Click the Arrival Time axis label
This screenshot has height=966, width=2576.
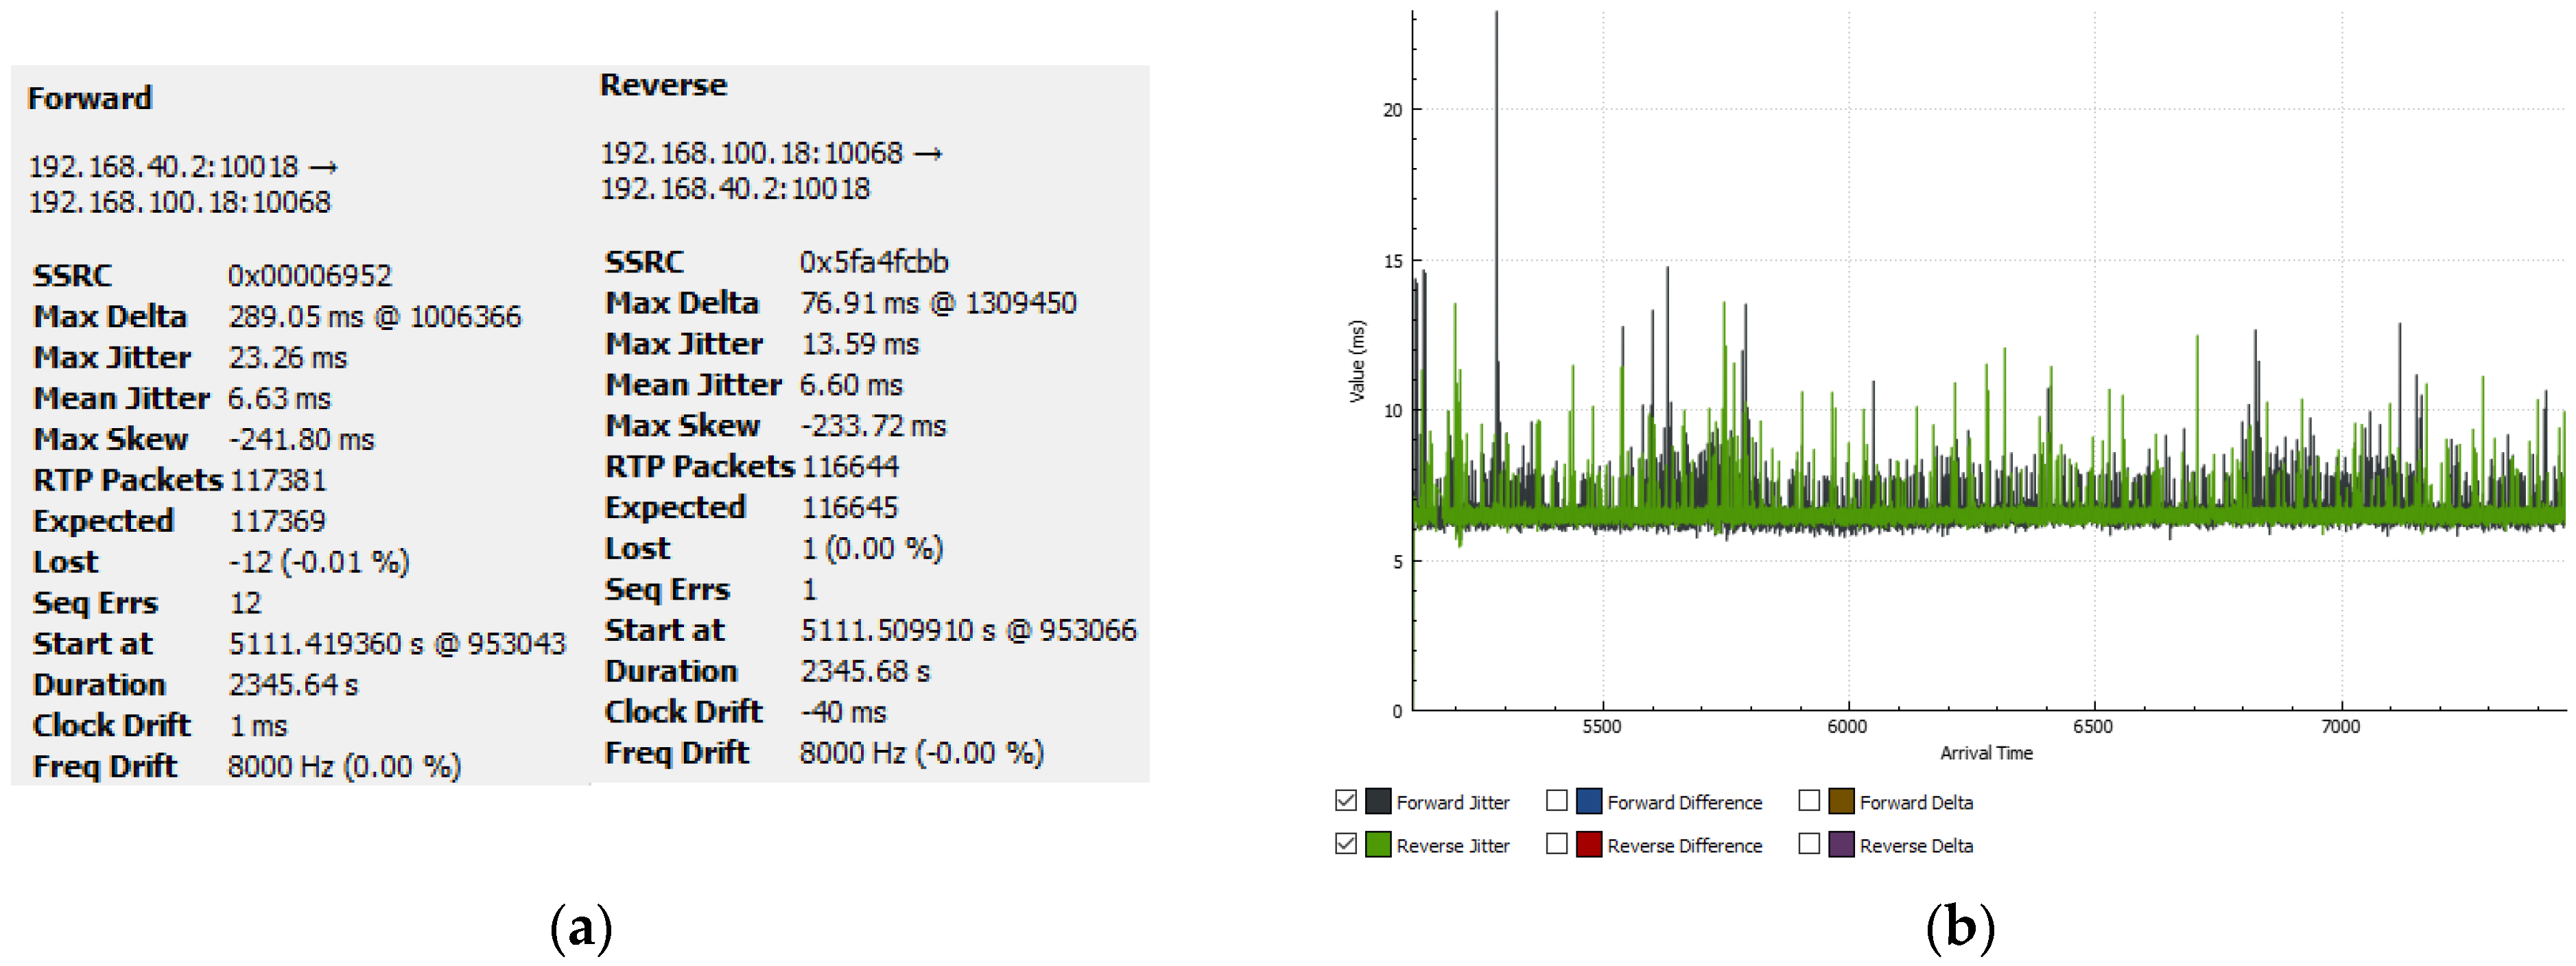(x=1986, y=753)
